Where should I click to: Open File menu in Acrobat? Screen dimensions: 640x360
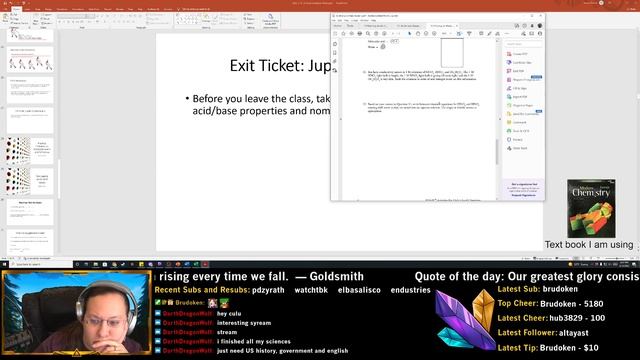335,20
